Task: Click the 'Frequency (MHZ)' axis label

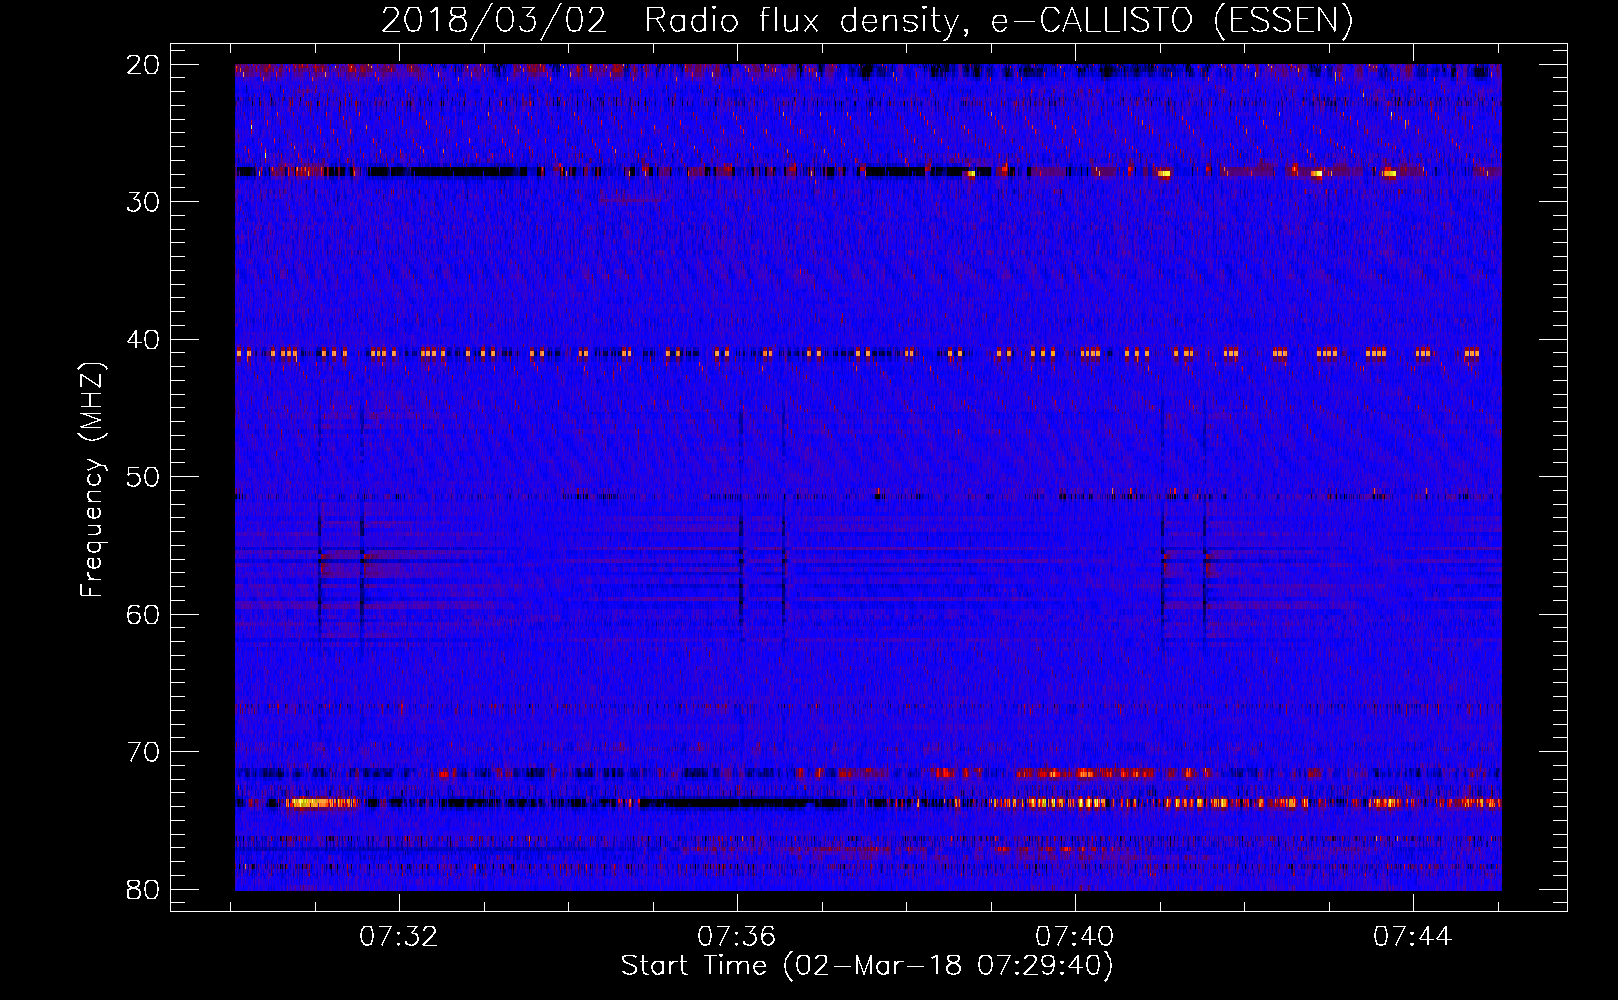Action: pyautogui.click(x=92, y=480)
